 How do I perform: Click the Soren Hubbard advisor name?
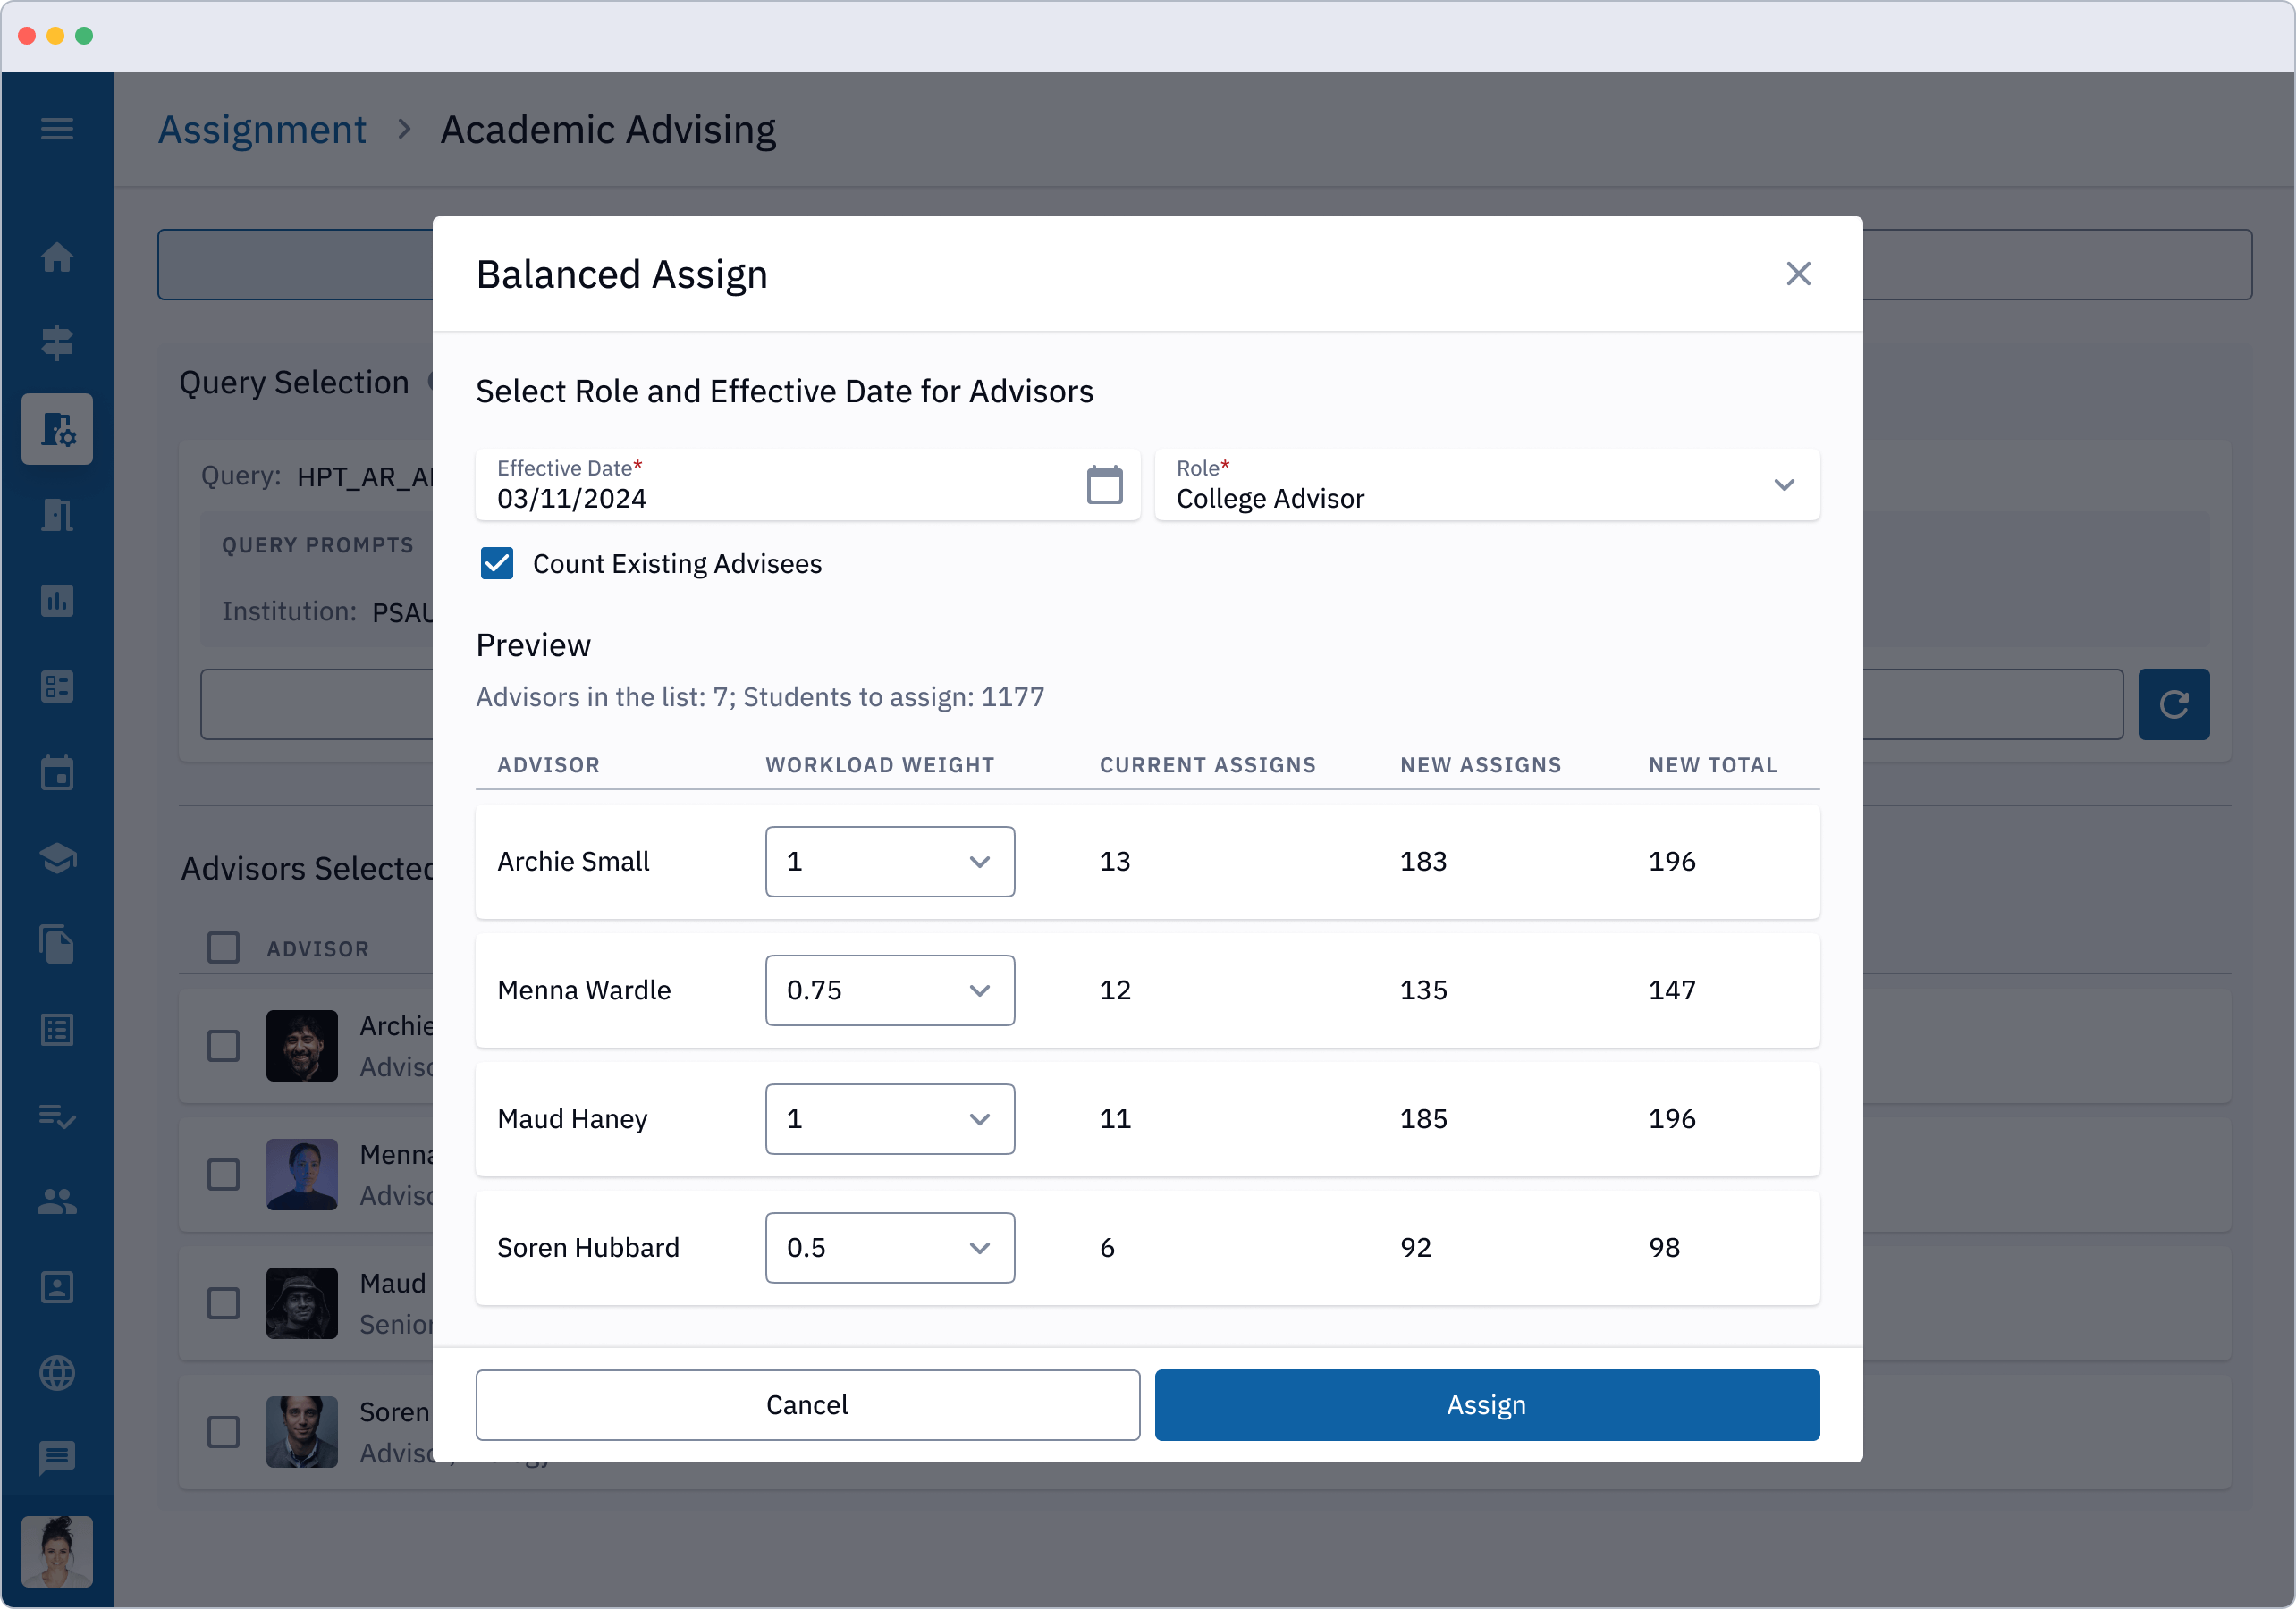[588, 1248]
